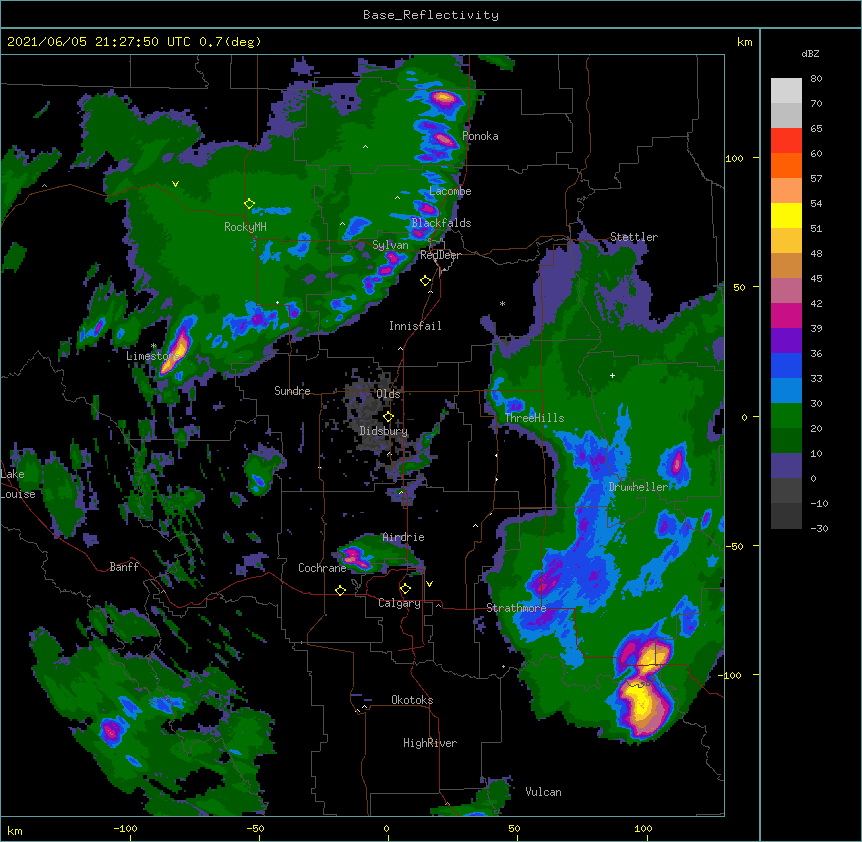Click the 80 value in the dBZ legend
862x842 pixels.
[816, 79]
